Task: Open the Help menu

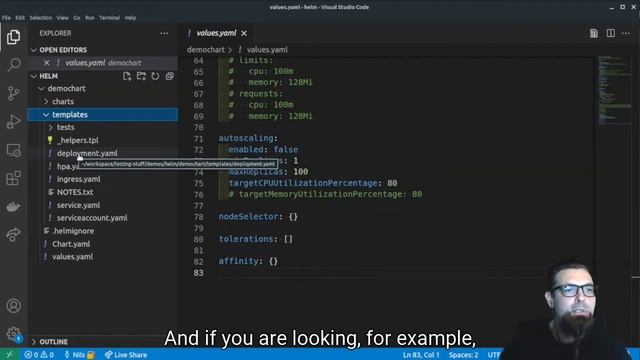Action: (x=130, y=18)
